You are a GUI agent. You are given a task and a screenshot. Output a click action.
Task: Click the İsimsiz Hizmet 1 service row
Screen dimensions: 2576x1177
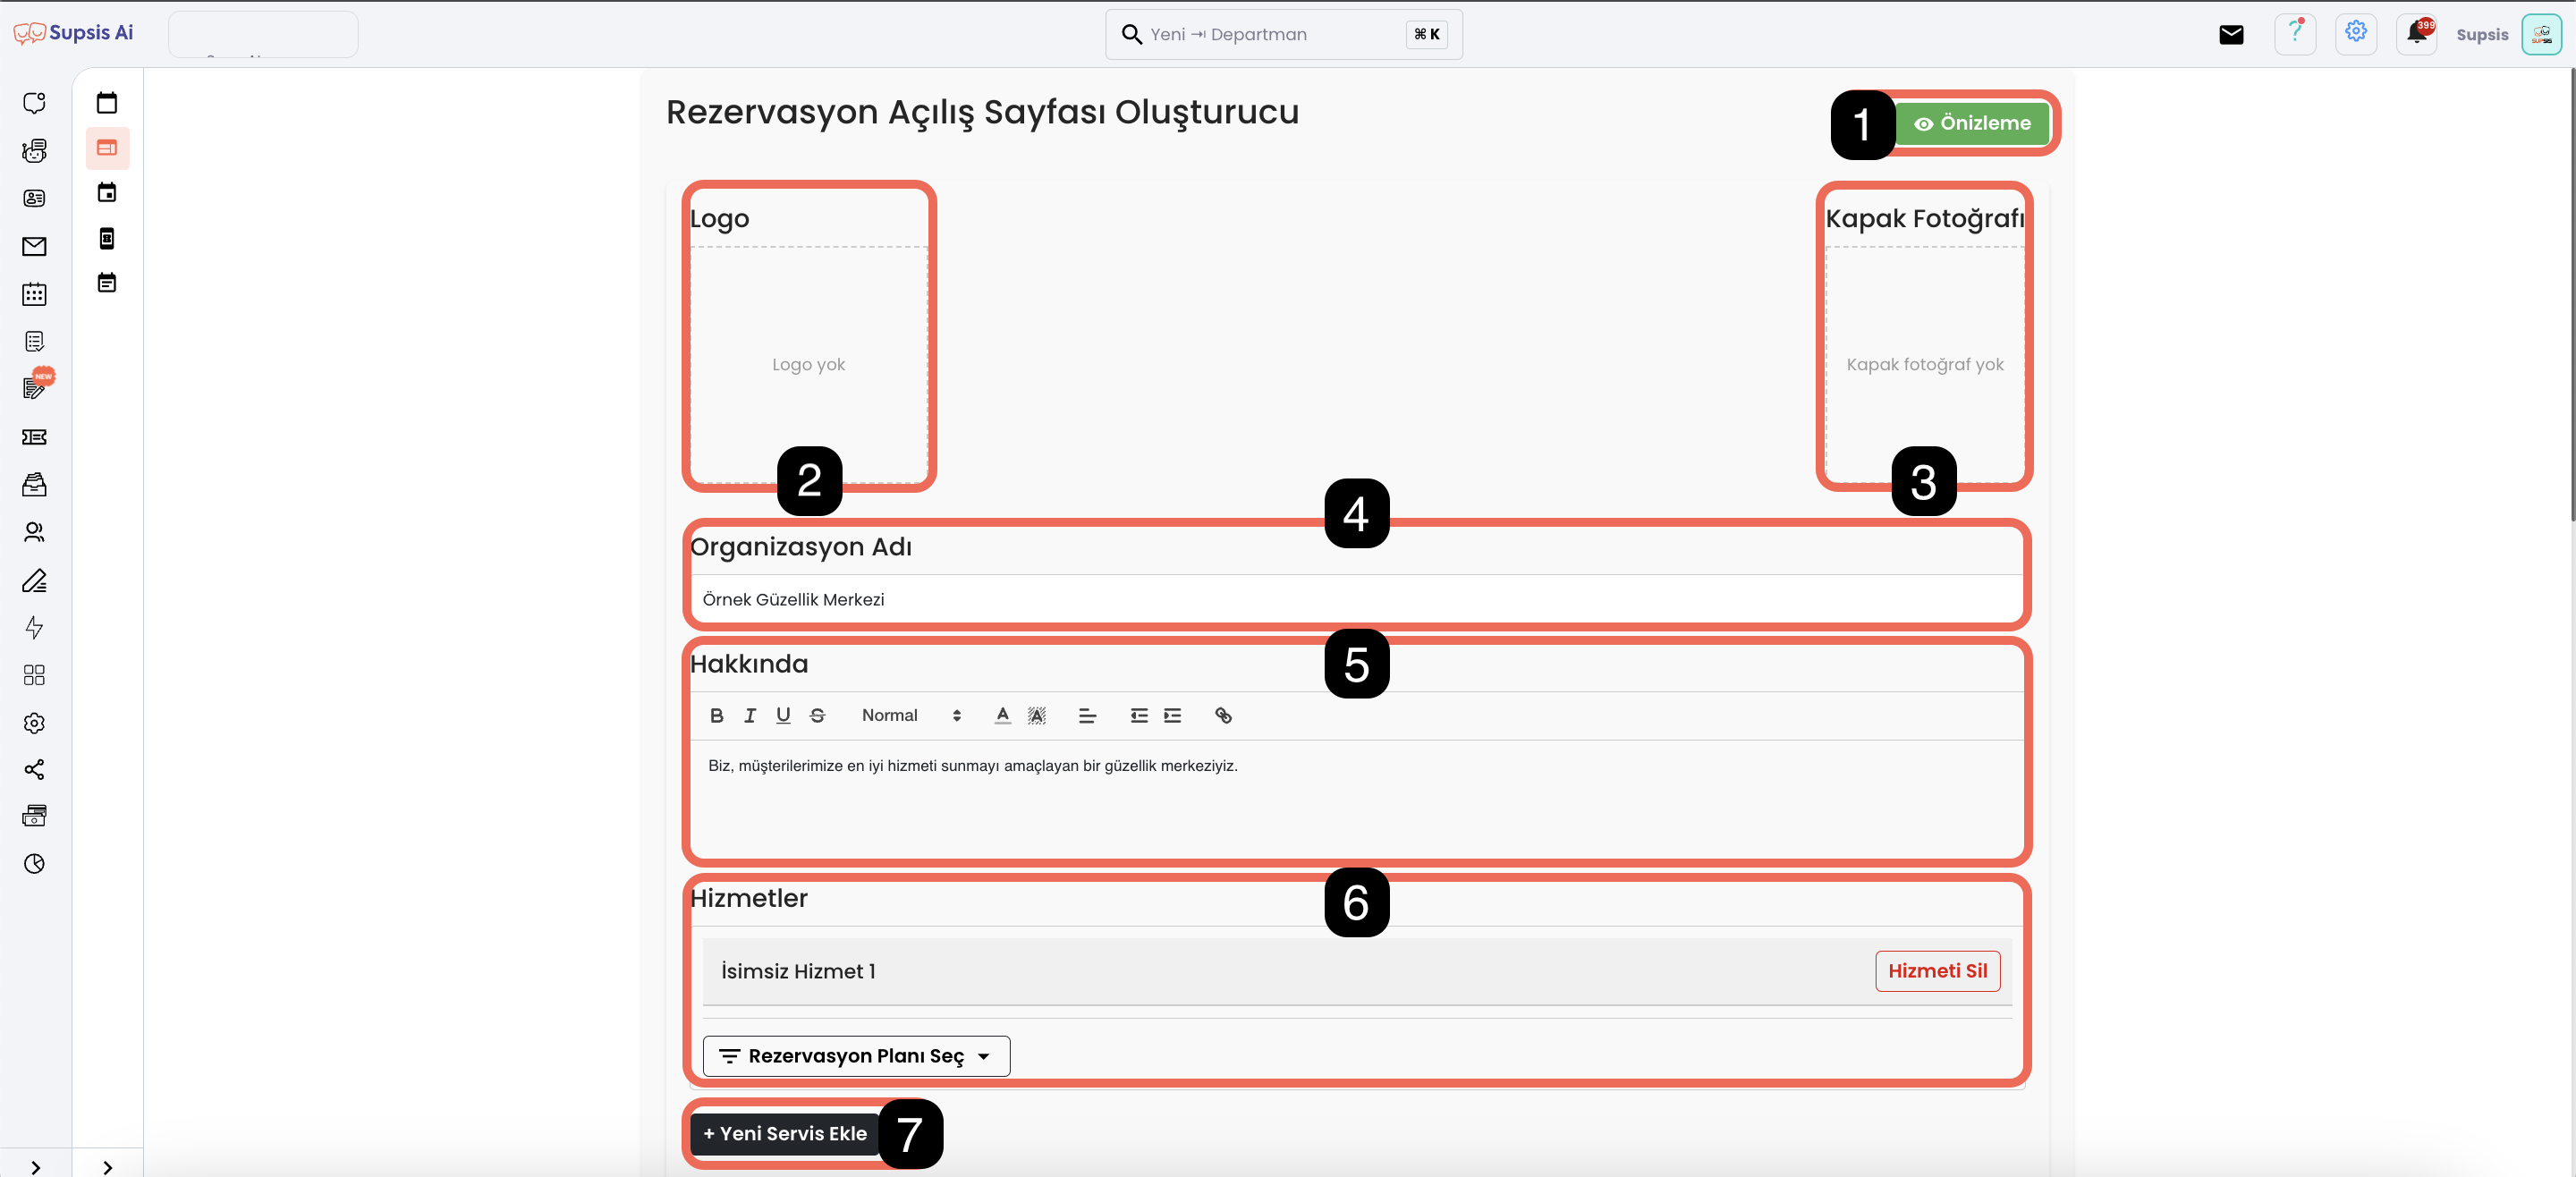click(x=1357, y=971)
